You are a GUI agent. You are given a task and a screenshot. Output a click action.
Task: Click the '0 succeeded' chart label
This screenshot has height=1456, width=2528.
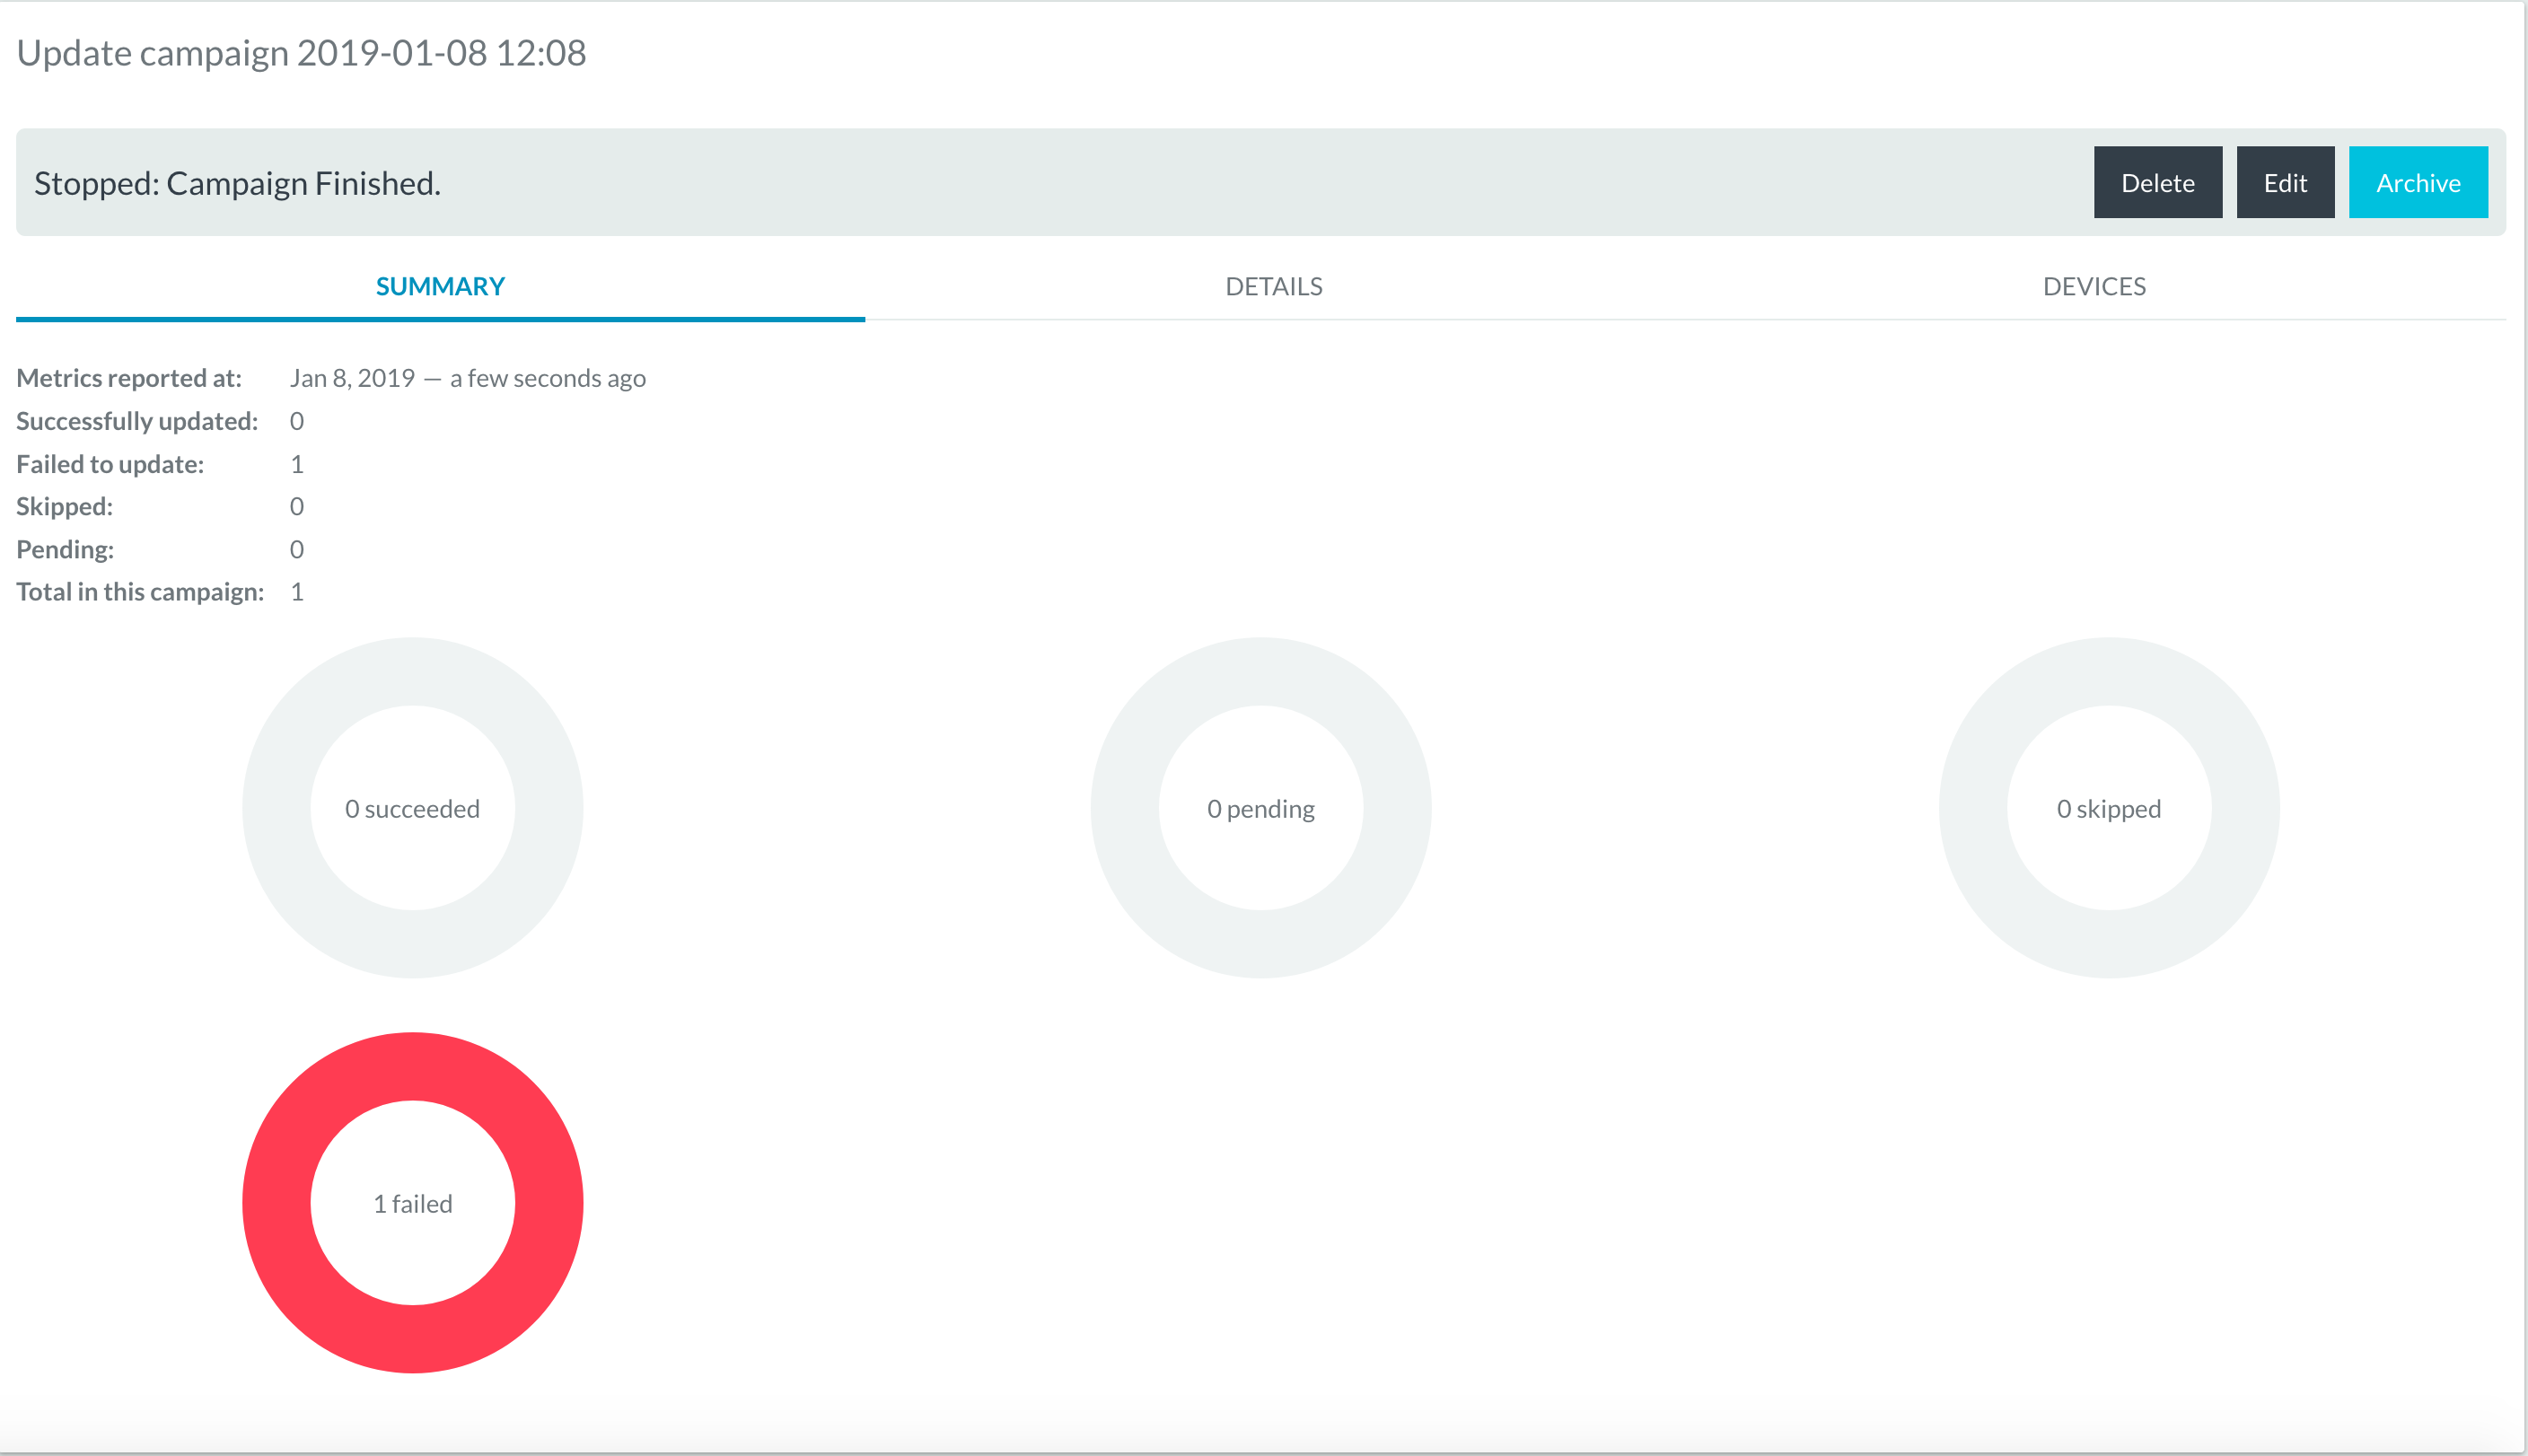413,809
